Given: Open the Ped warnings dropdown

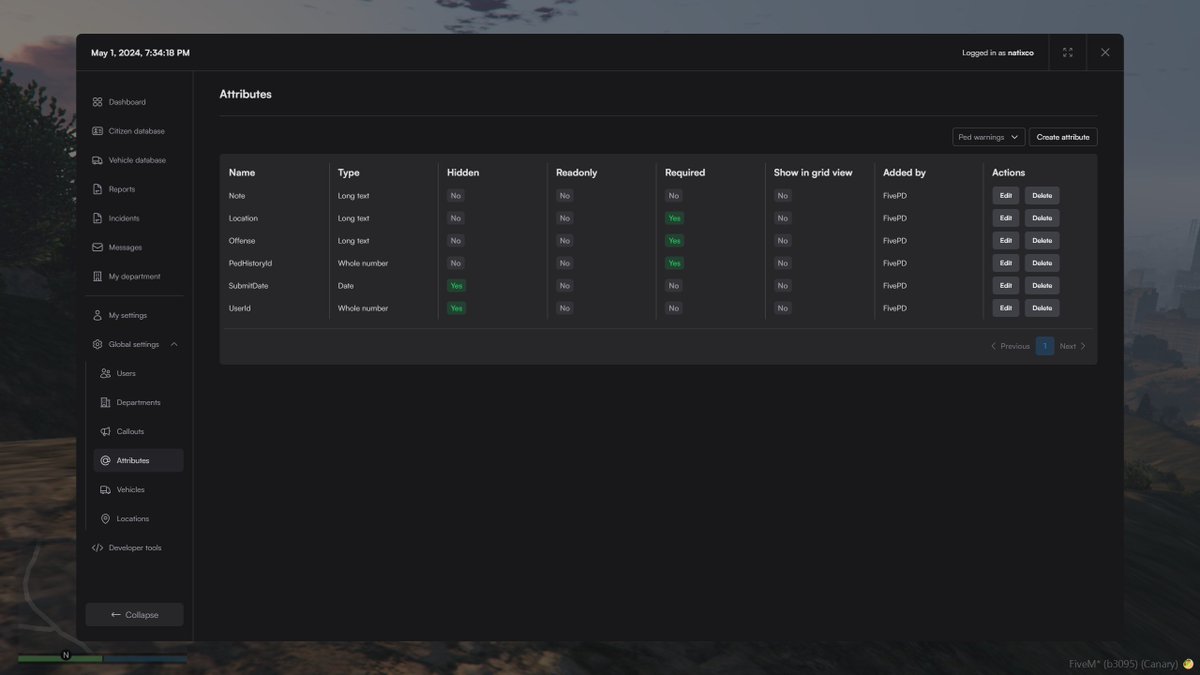Looking at the screenshot, I should (988, 137).
